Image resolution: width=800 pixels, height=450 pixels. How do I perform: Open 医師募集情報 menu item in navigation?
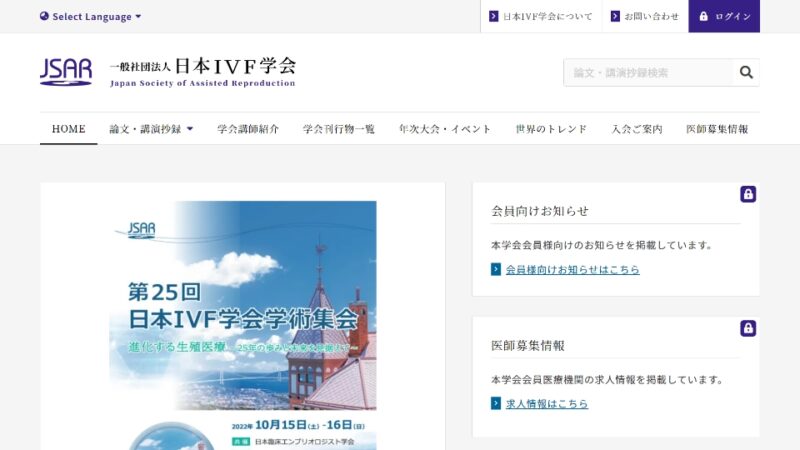(x=717, y=129)
